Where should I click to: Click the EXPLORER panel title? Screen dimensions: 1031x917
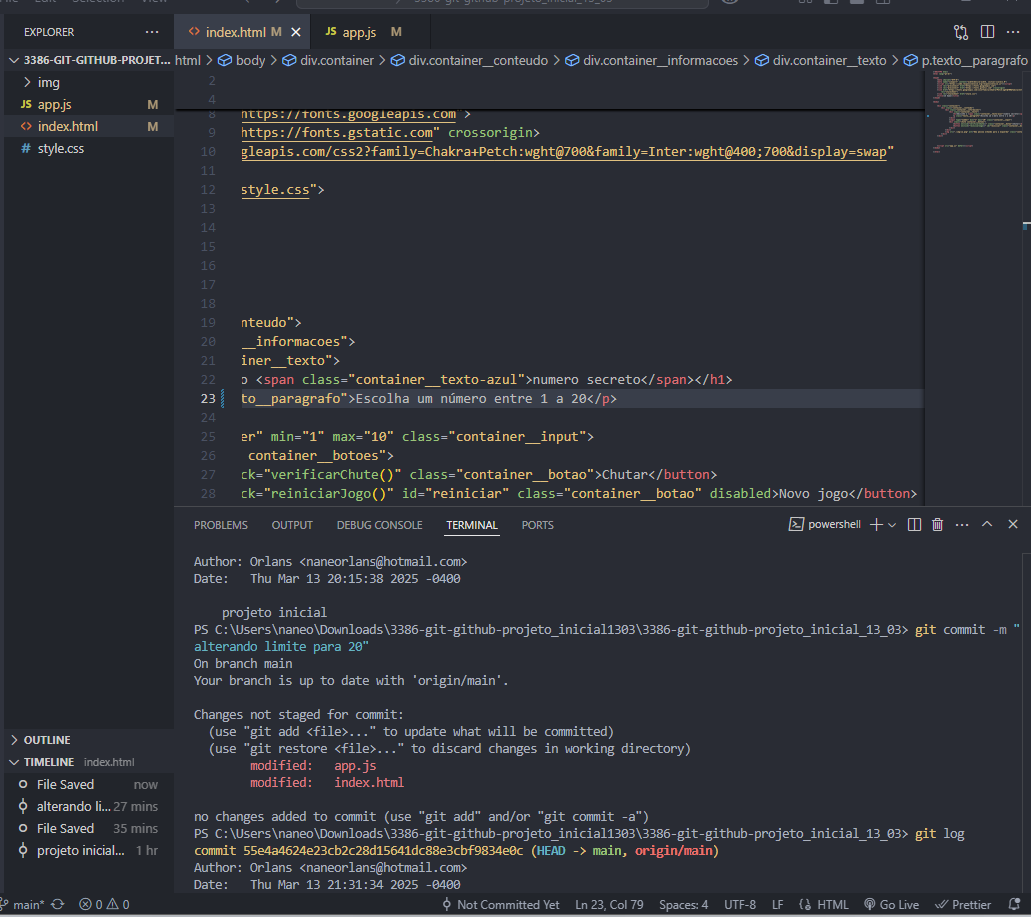coord(49,32)
